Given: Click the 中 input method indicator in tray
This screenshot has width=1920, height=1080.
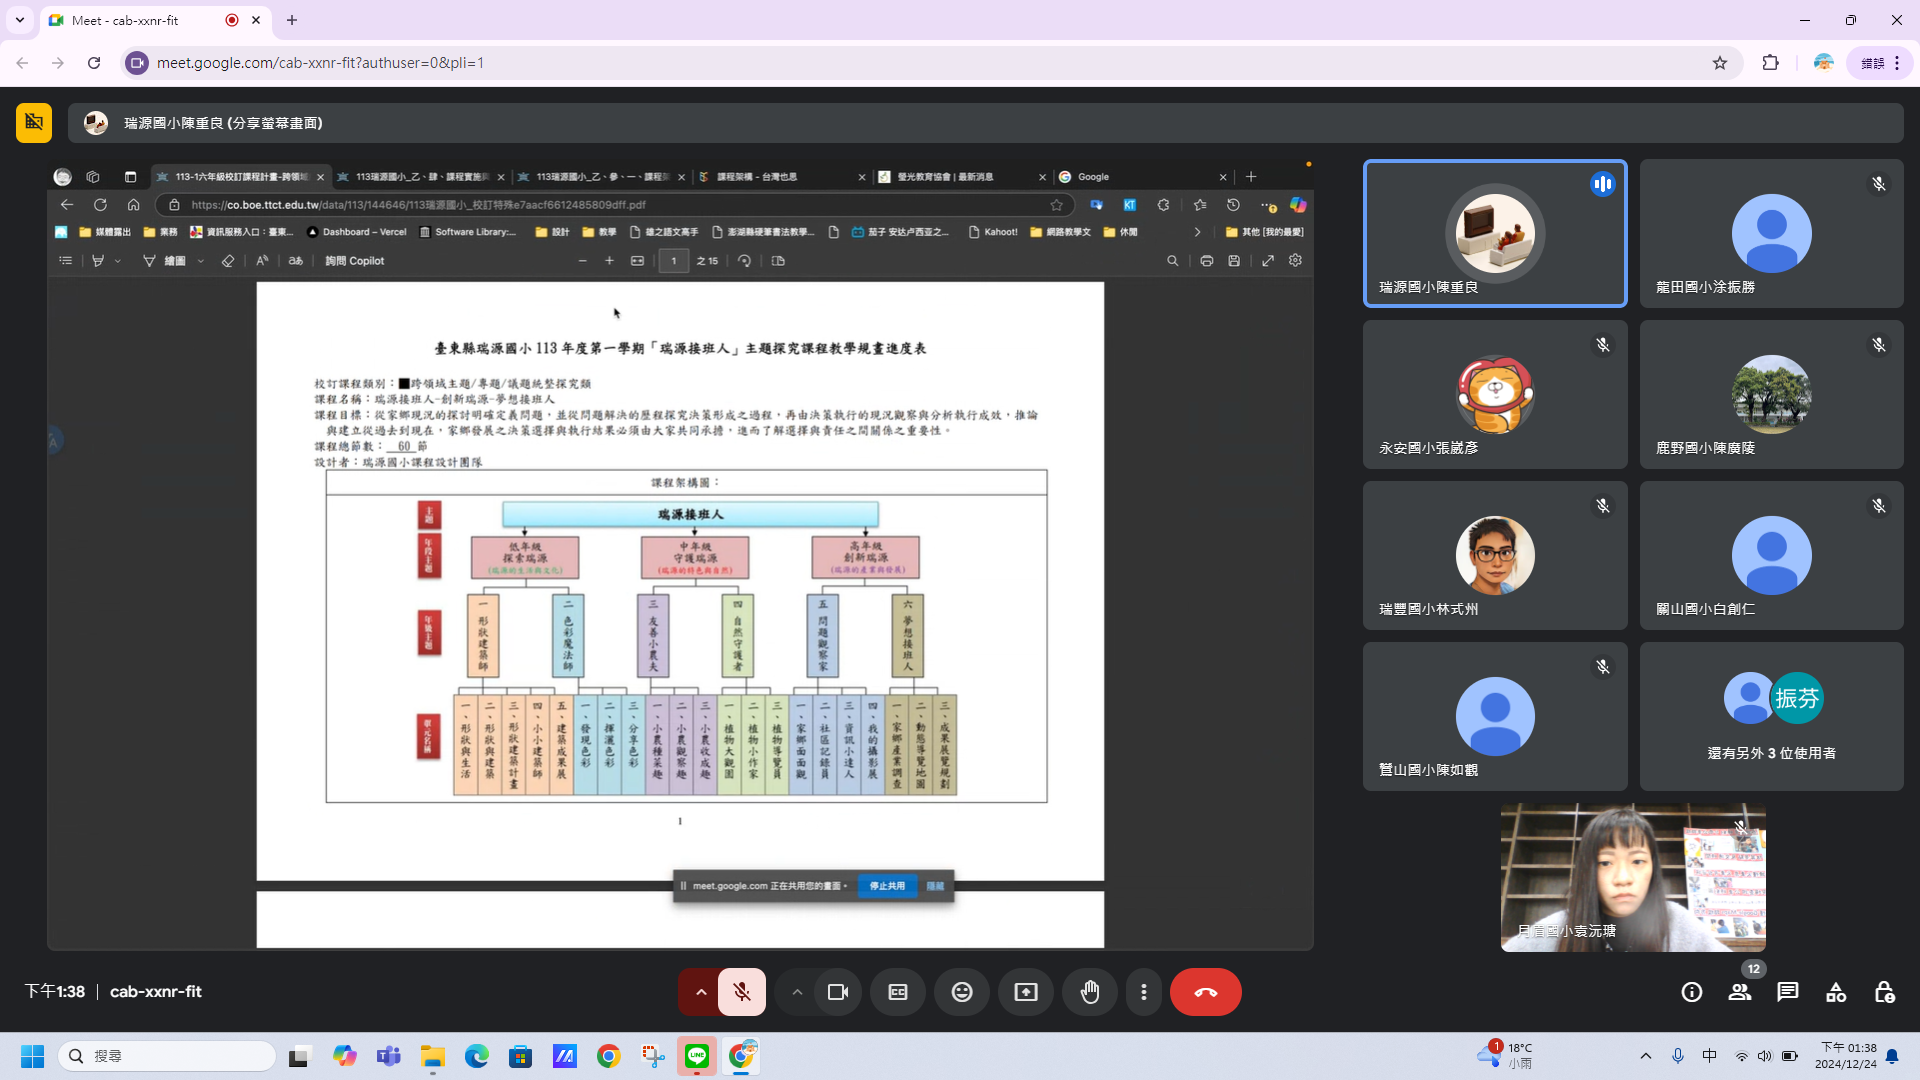Looking at the screenshot, I should click(1710, 1056).
